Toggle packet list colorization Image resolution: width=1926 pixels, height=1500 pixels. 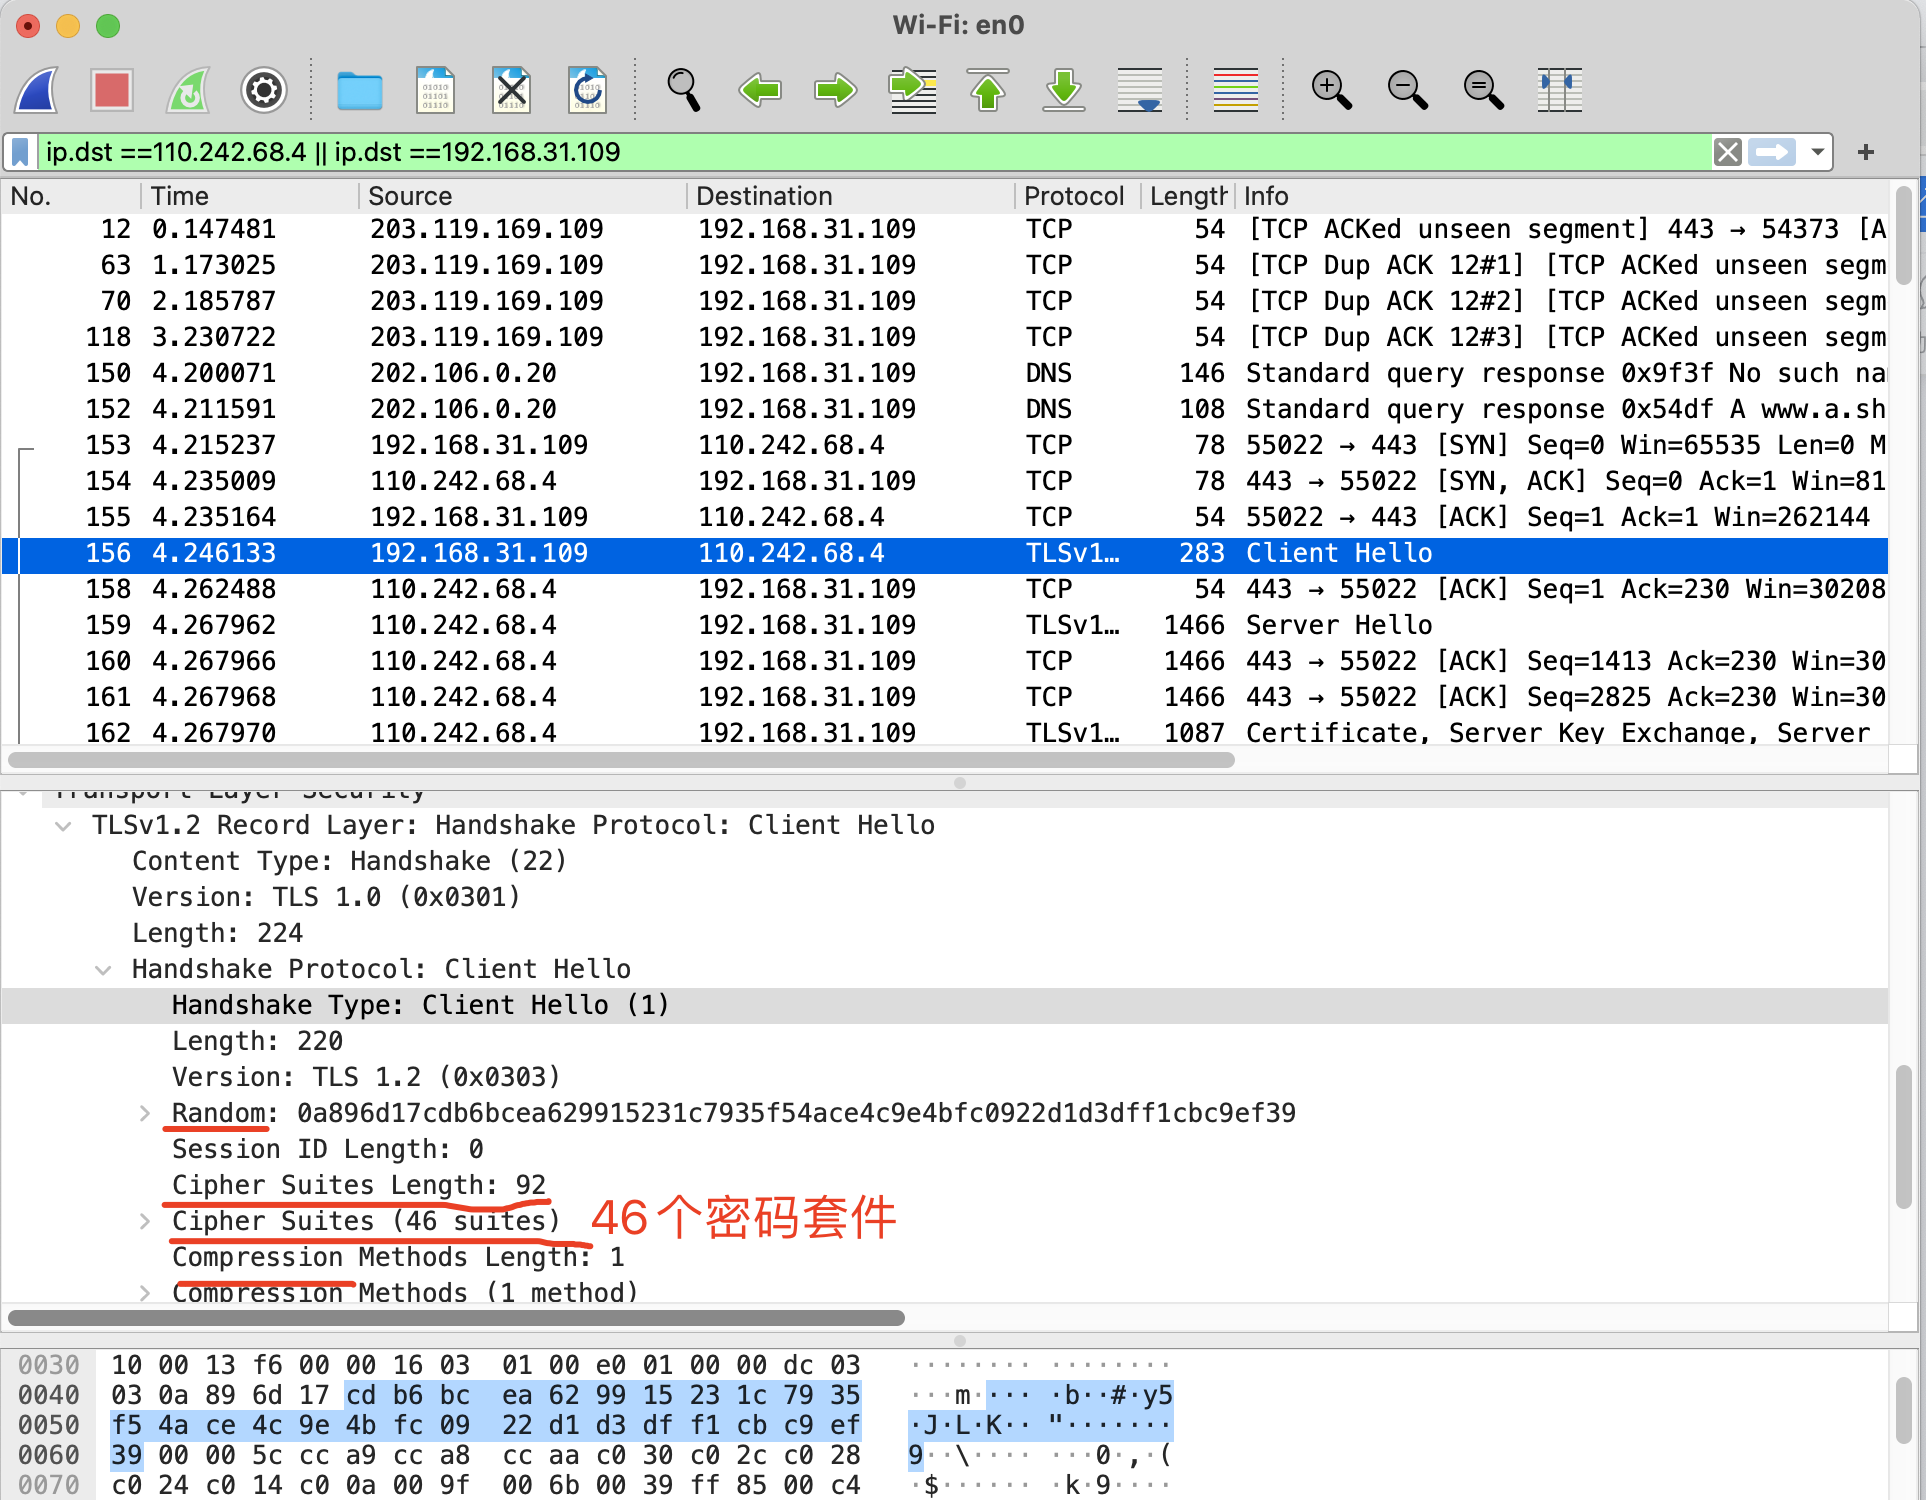(x=1236, y=90)
